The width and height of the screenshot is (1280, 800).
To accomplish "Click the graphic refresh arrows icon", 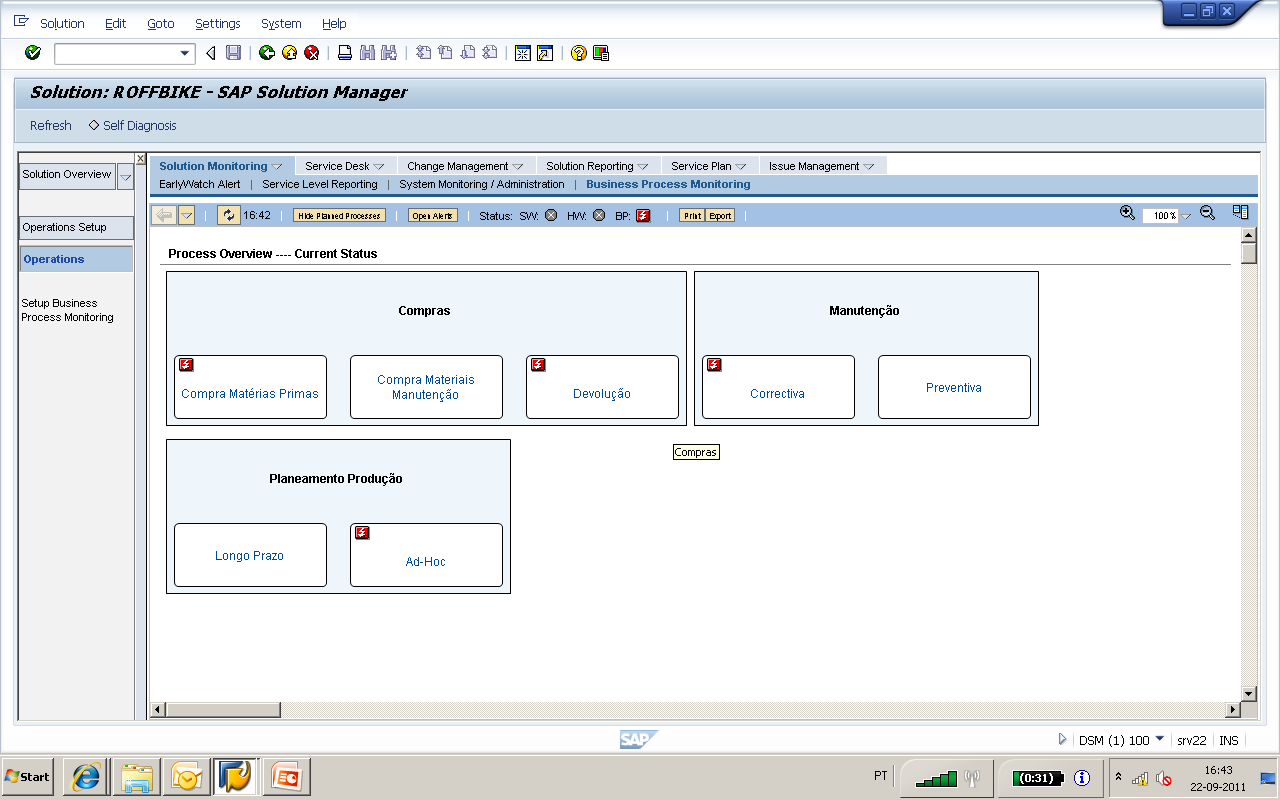I will click(229, 215).
